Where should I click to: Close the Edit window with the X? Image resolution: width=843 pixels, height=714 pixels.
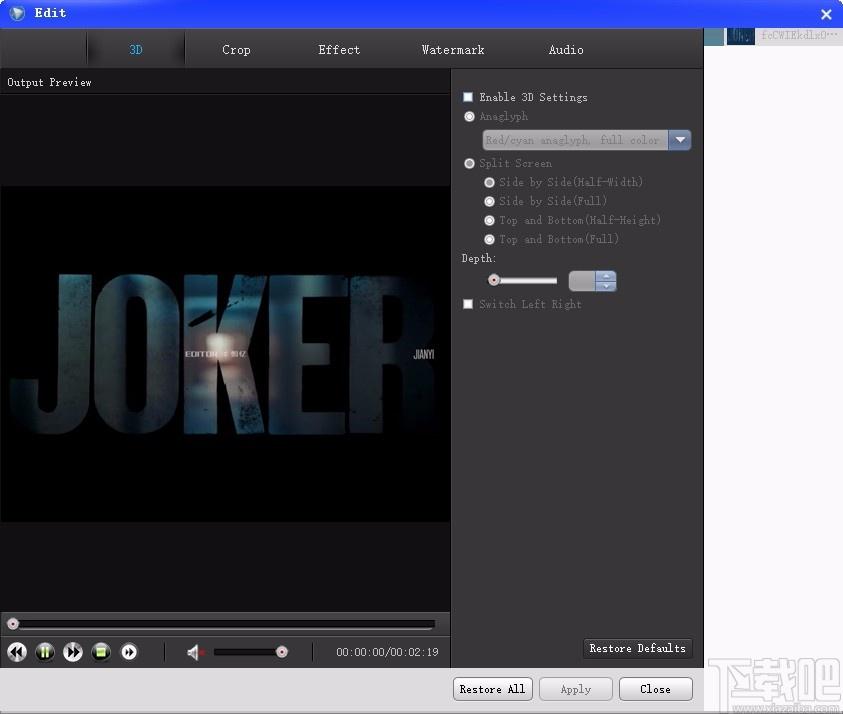tap(826, 14)
